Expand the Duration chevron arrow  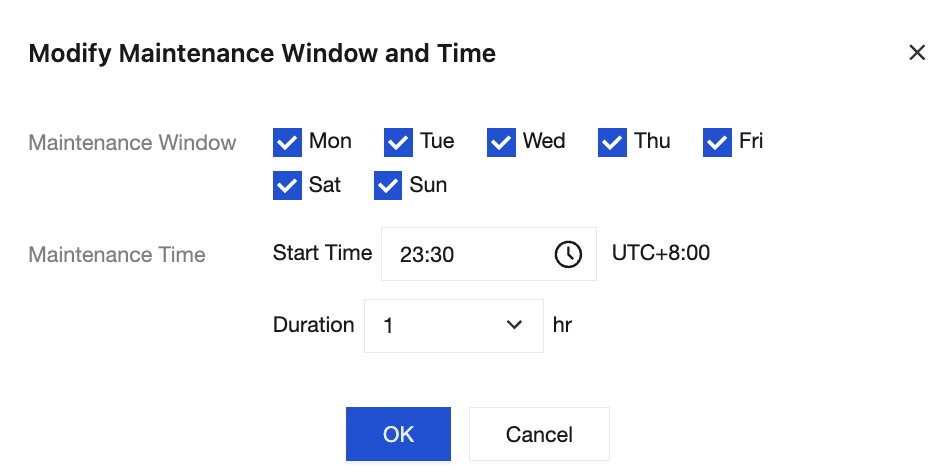515,326
